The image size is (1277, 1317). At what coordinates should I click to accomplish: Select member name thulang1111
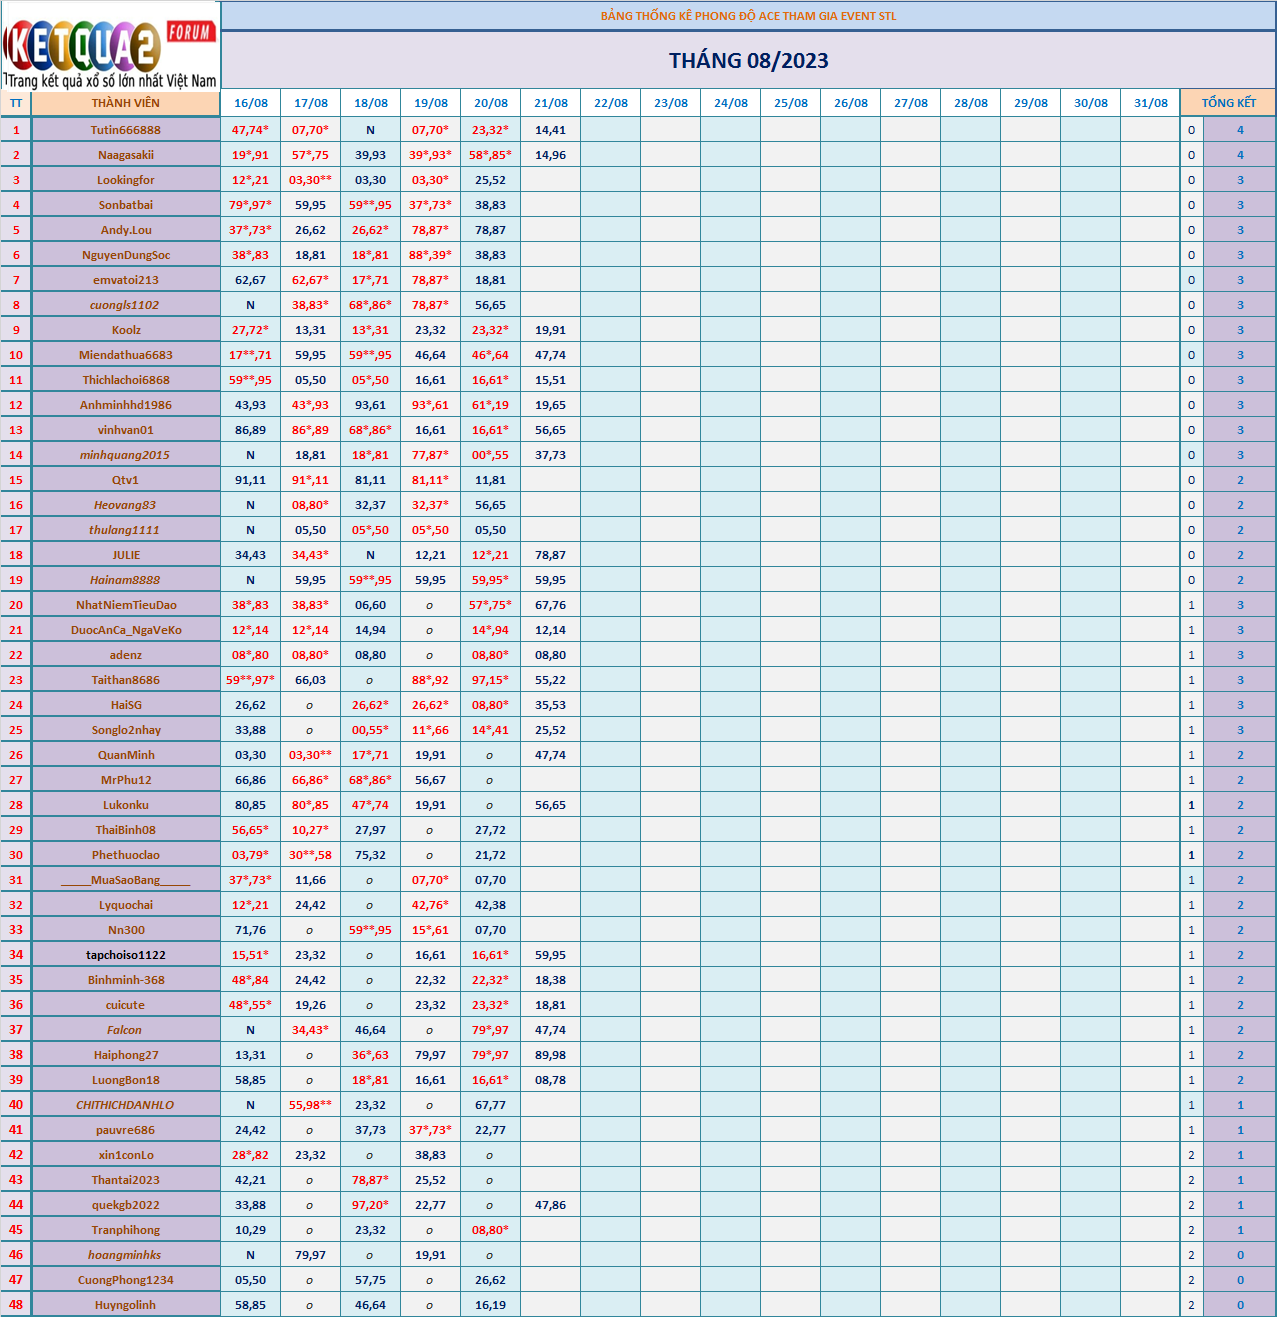point(126,530)
